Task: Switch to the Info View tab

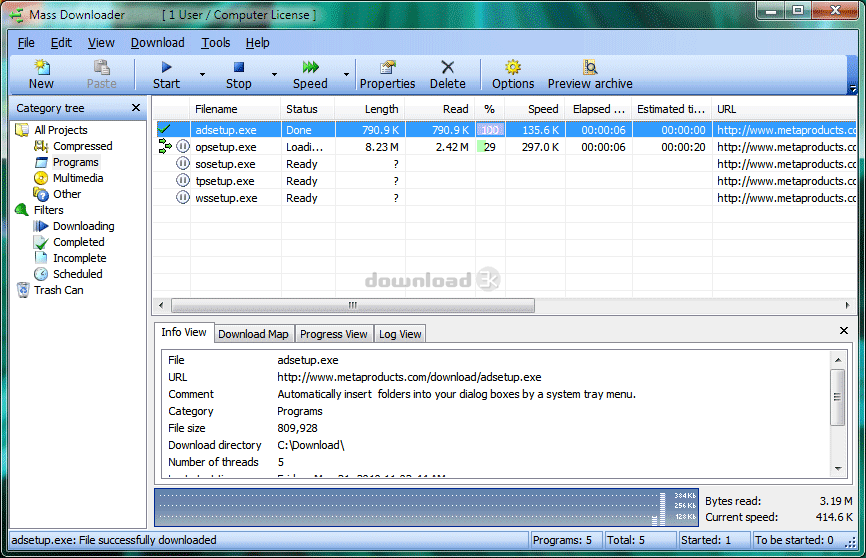Action: (183, 332)
